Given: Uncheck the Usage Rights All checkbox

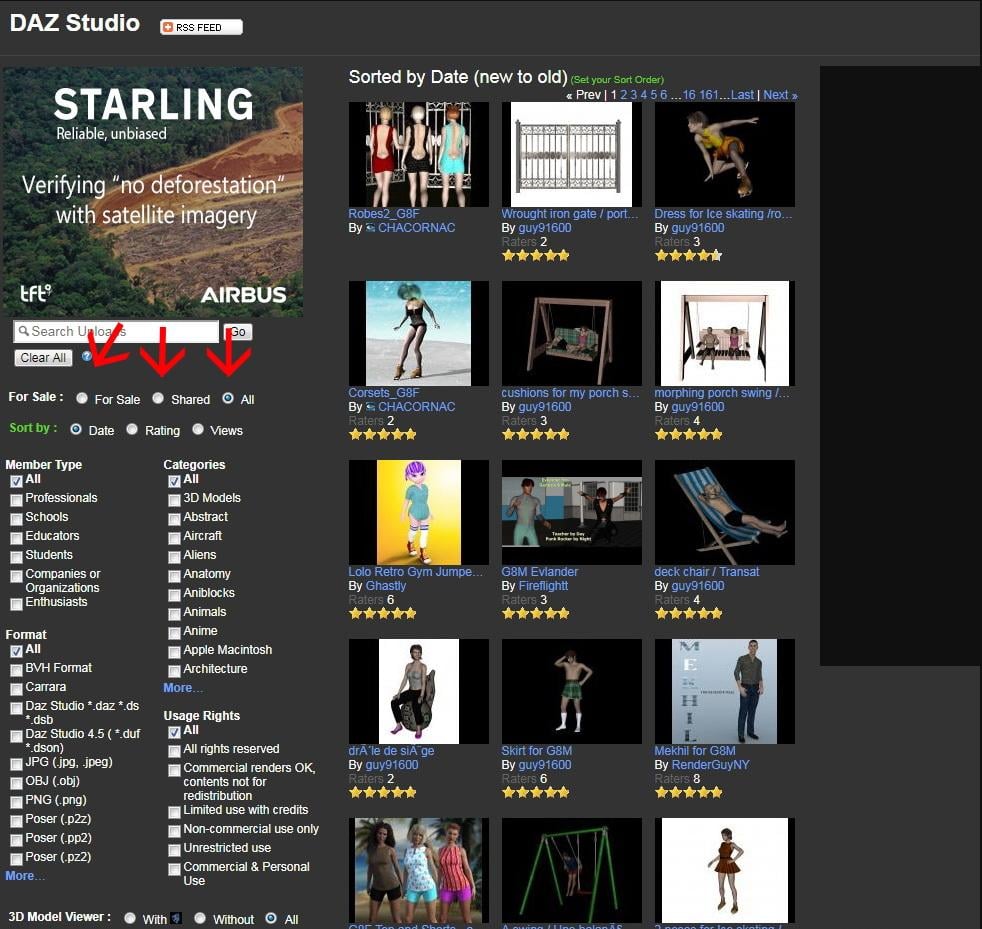Looking at the screenshot, I should [x=174, y=732].
